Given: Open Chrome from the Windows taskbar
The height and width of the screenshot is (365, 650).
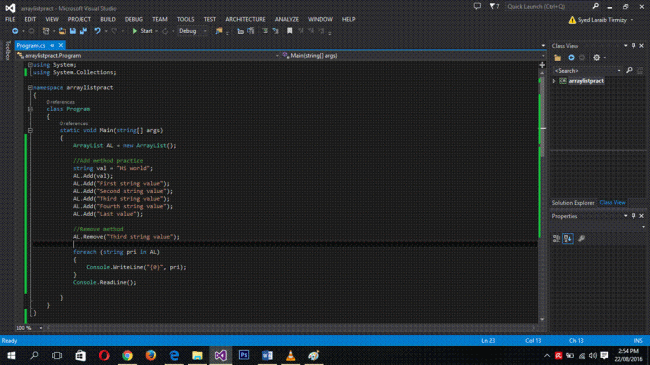Looking at the screenshot, I should (127, 355).
